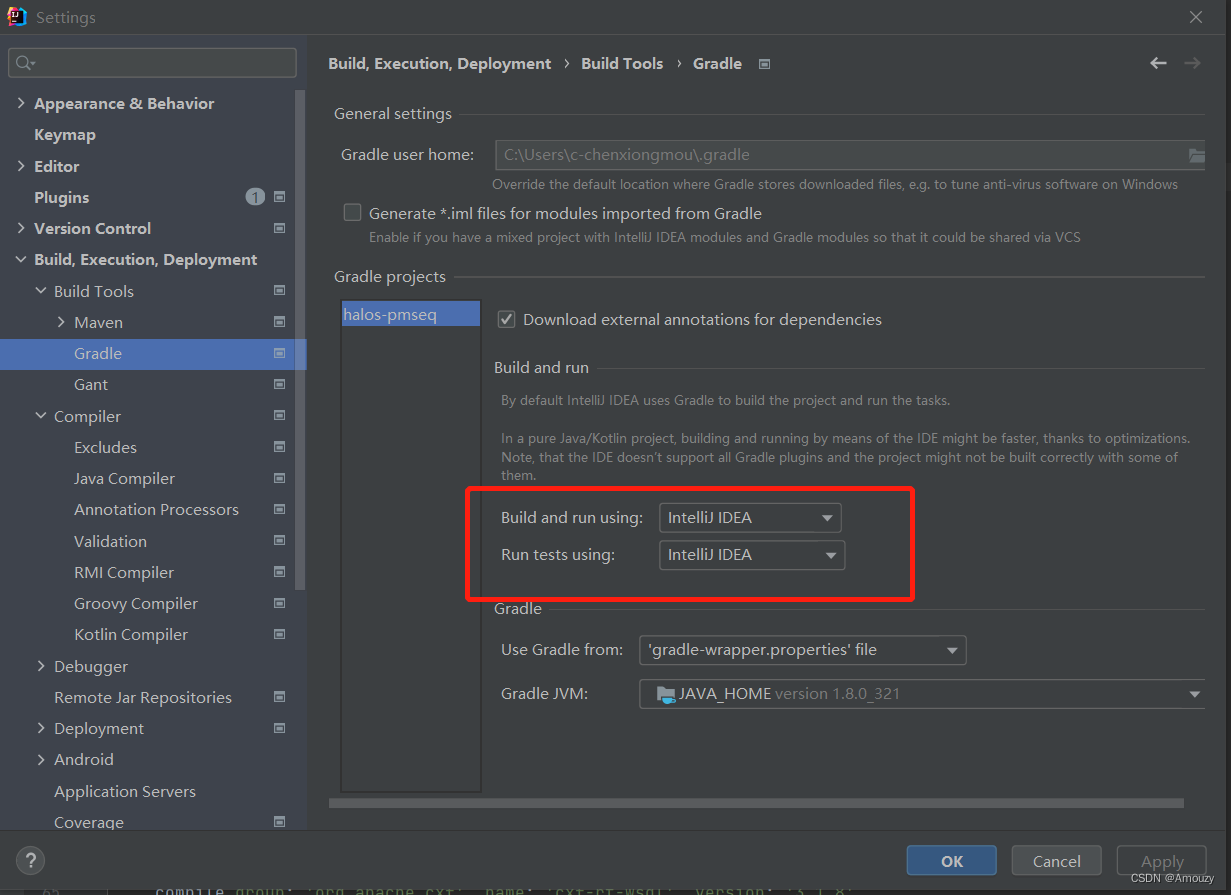Image resolution: width=1231 pixels, height=895 pixels.
Task: Click the project-level icon beside Gradle tree item
Action: (x=280, y=353)
